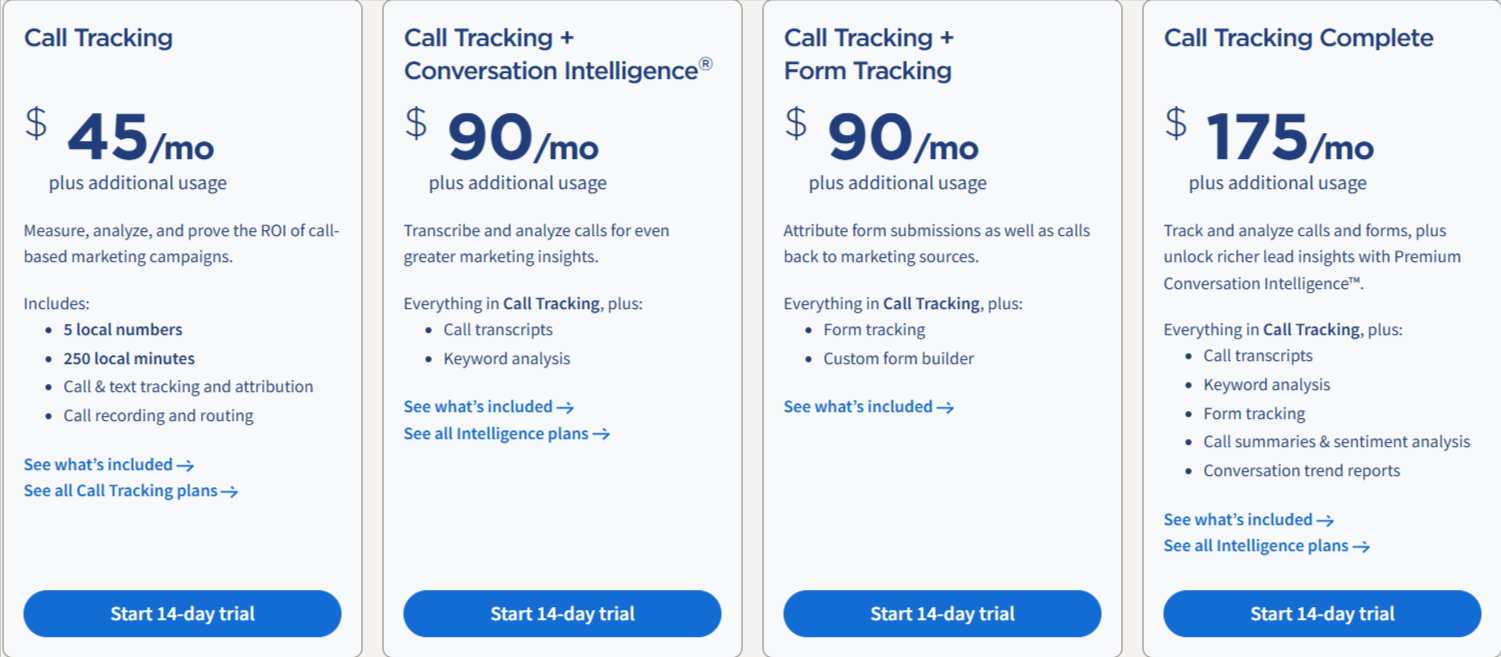
Task: Click 'Call summaries & sentiment analysis' list item
Action: (1336, 442)
